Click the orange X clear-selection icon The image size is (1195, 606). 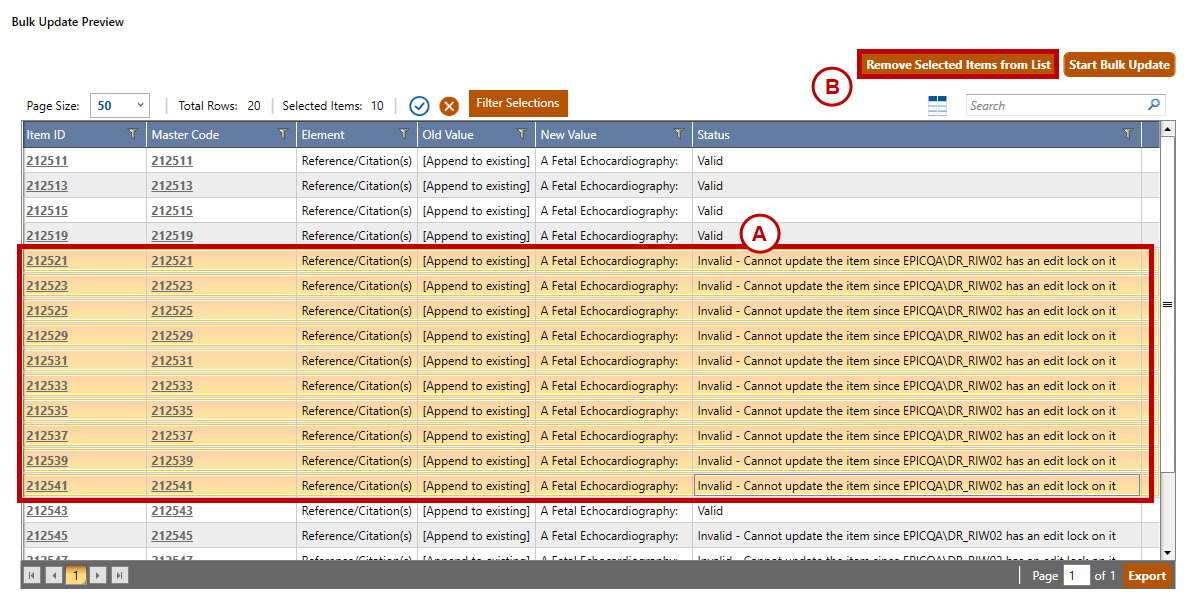(449, 106)
